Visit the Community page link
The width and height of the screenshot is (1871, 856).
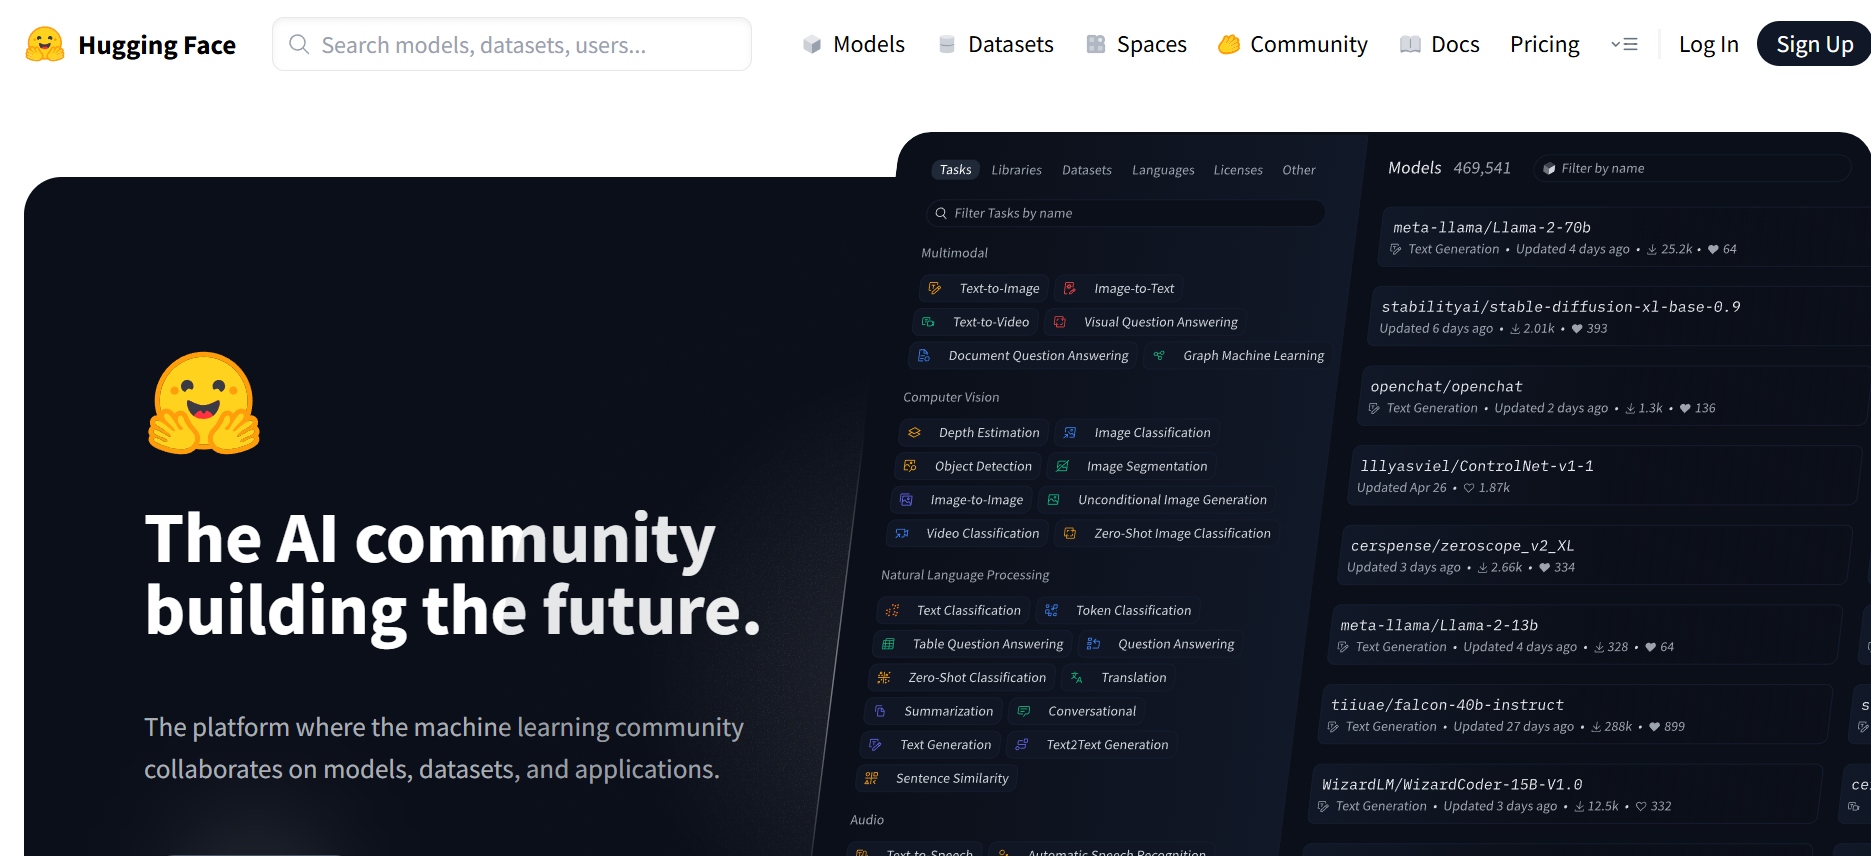click(1293, 44)
